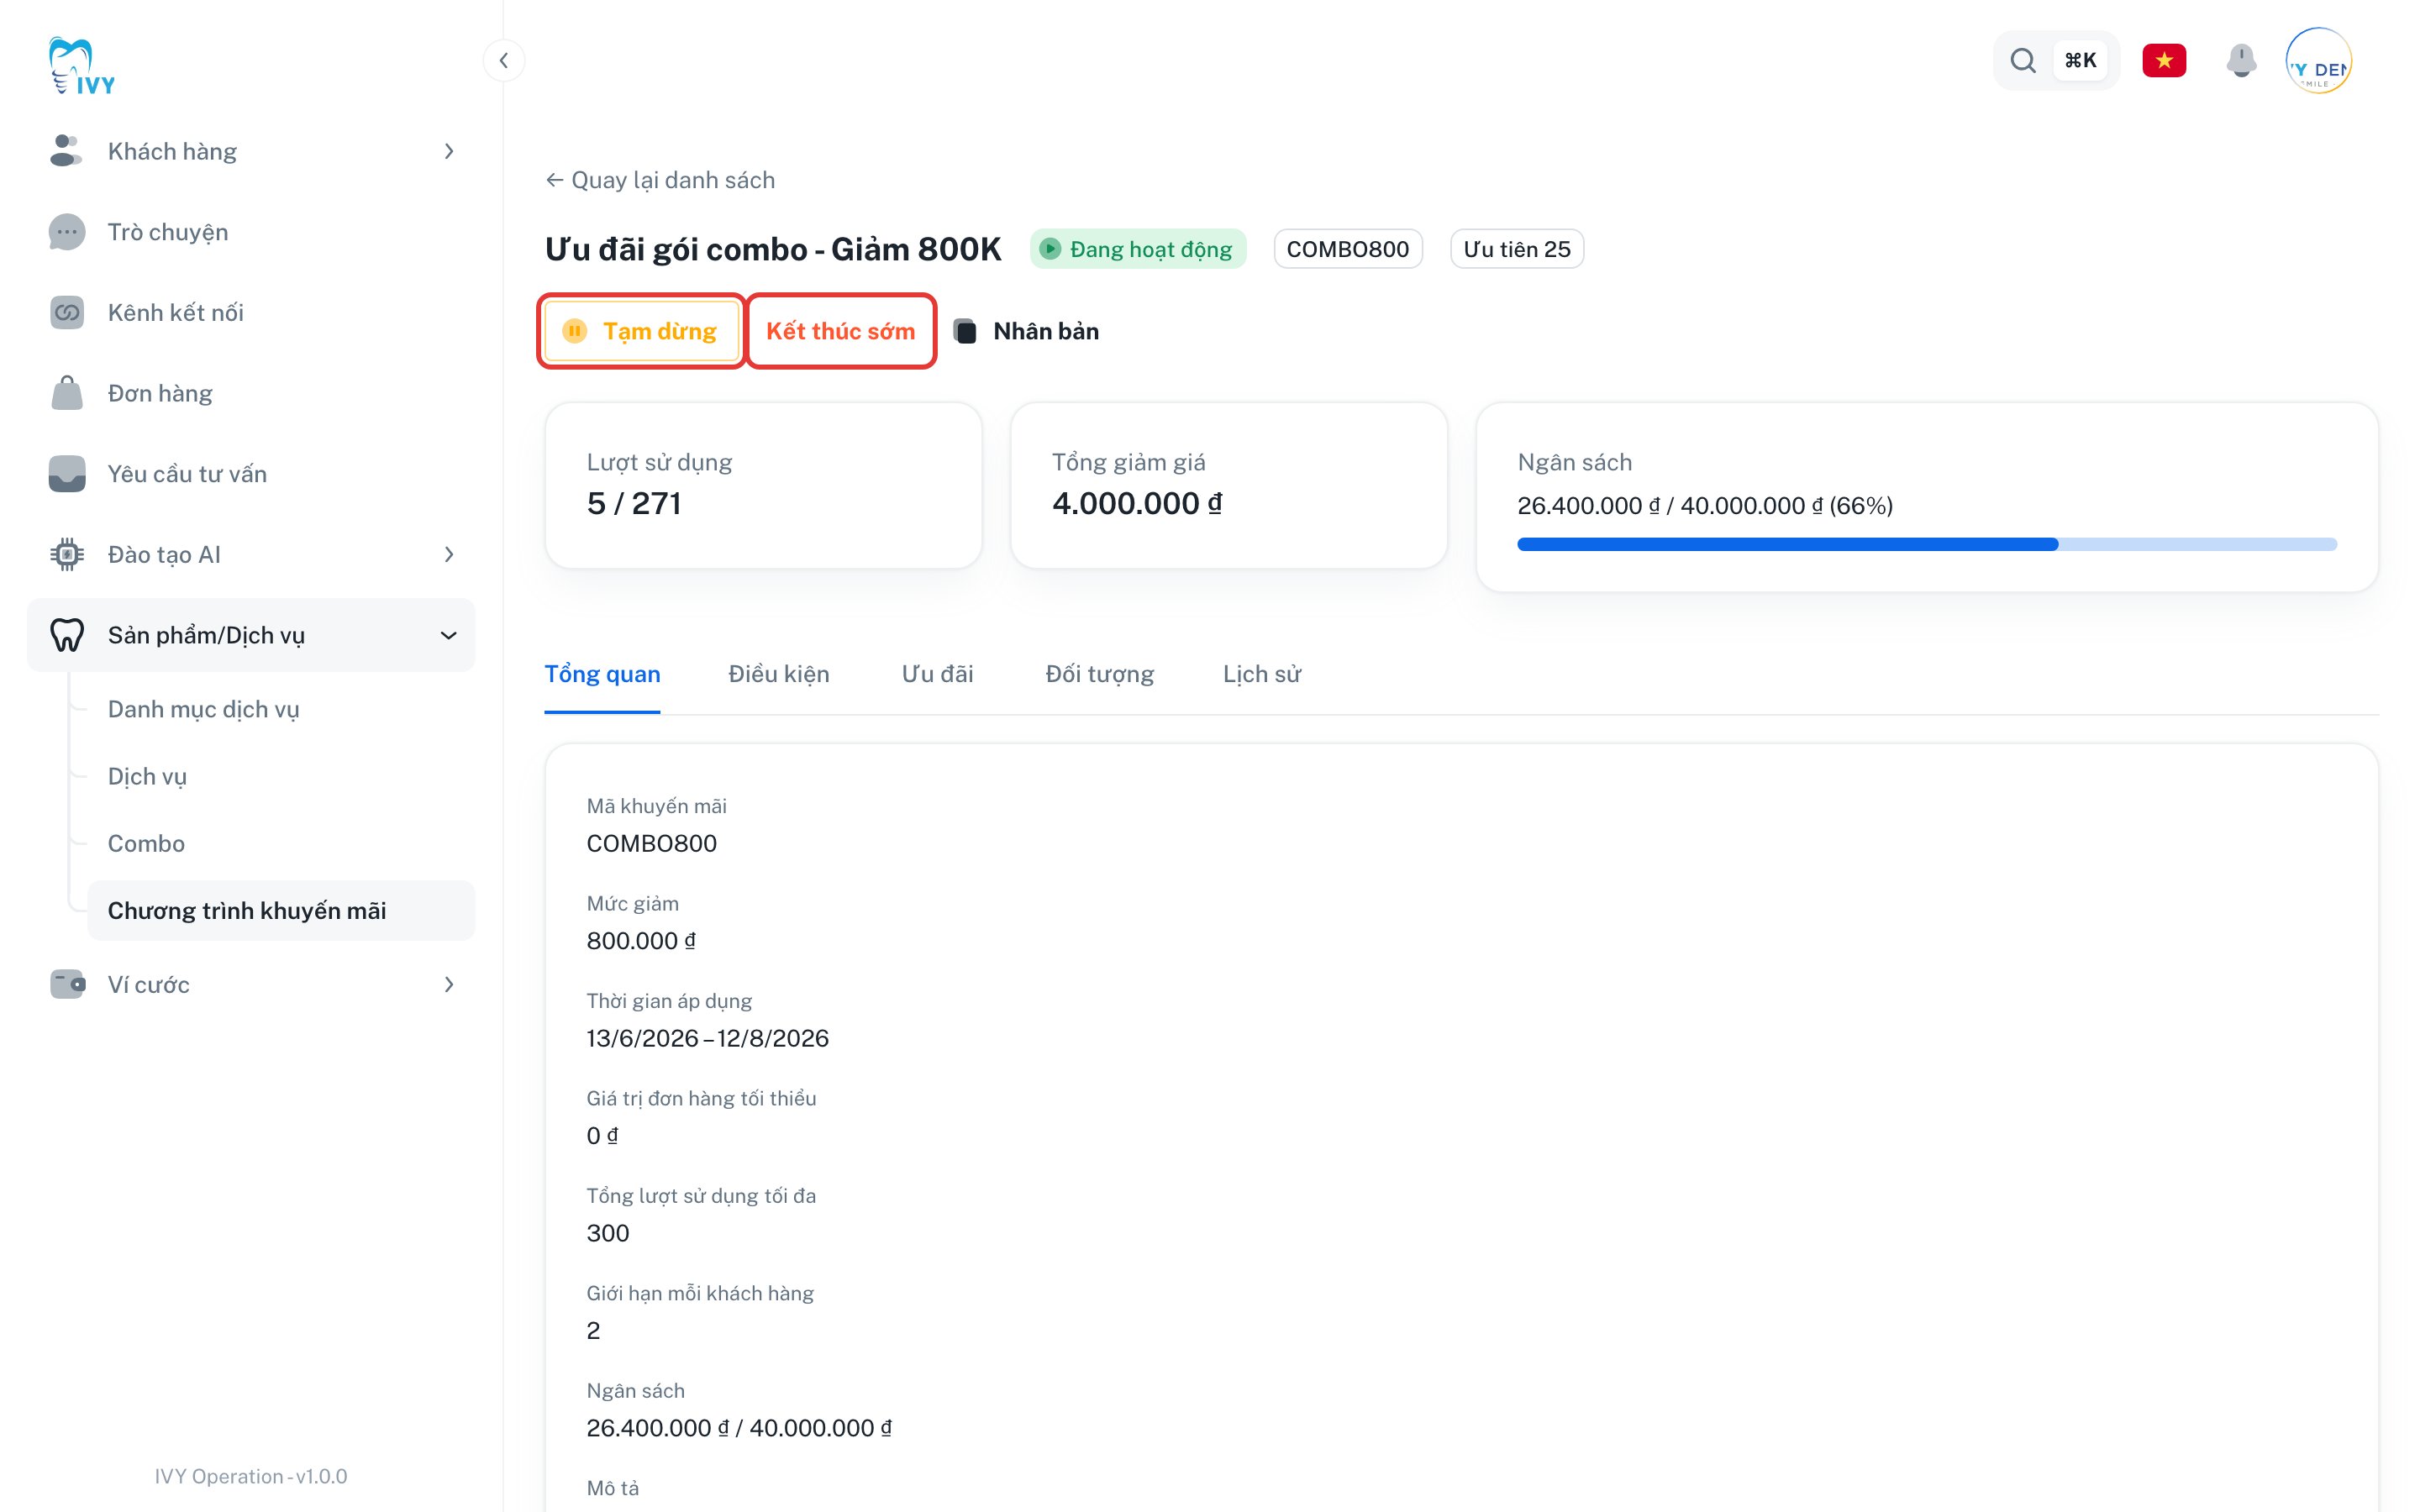This screenshot has width=2420, height=1512.
Task: Click the Khách hàng people icon
Action: (x=66, y=151)
